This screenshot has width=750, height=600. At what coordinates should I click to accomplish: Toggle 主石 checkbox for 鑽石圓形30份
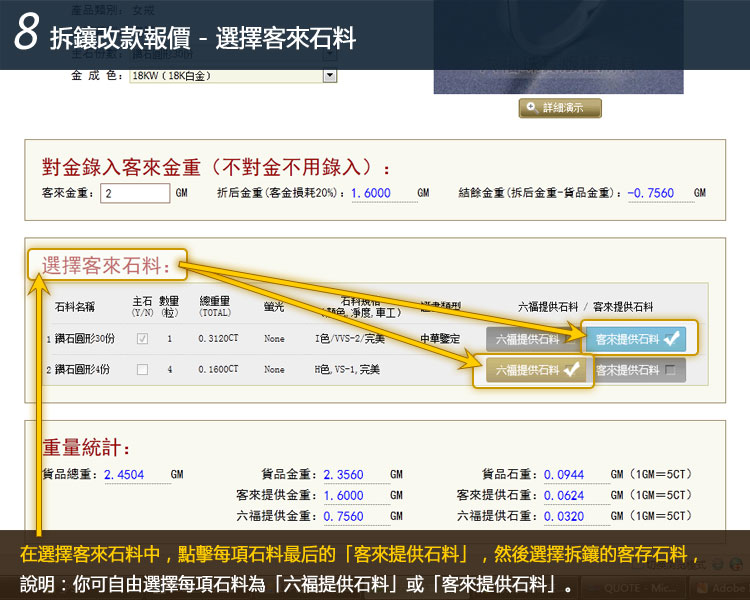142,339
